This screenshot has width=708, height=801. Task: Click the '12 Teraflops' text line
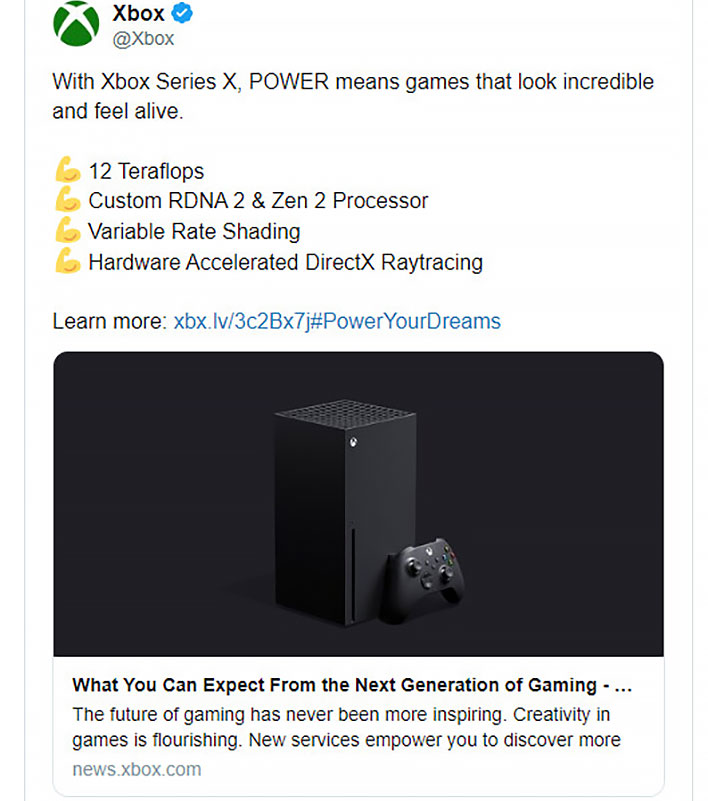click(146, 171)
